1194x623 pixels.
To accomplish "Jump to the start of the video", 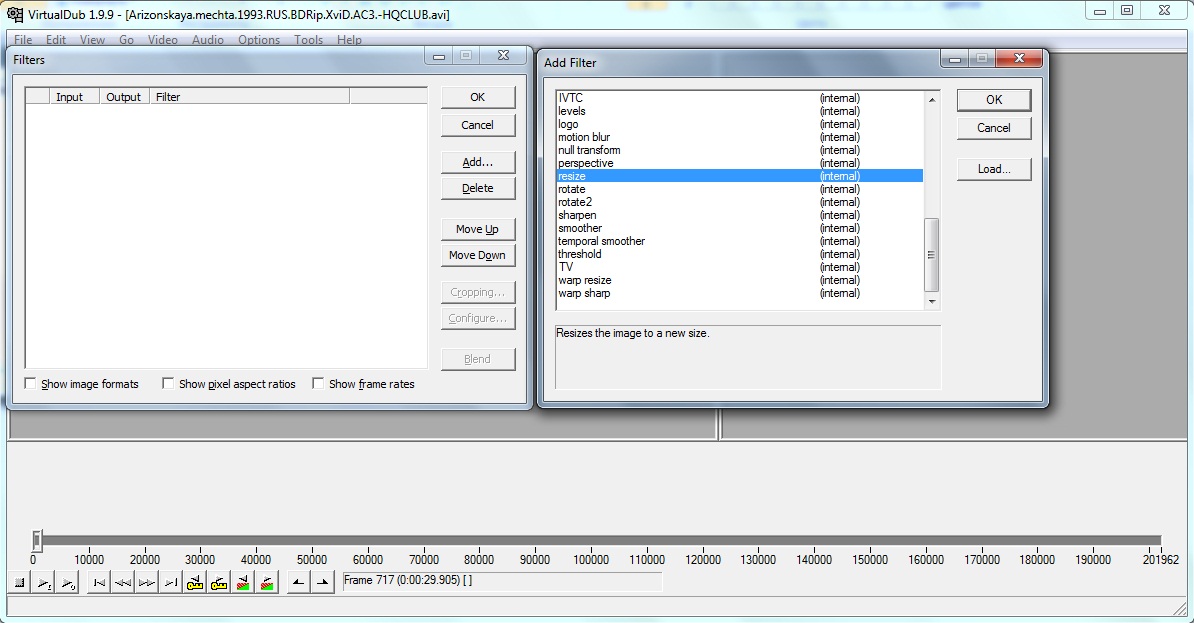I will click(99, 583).
